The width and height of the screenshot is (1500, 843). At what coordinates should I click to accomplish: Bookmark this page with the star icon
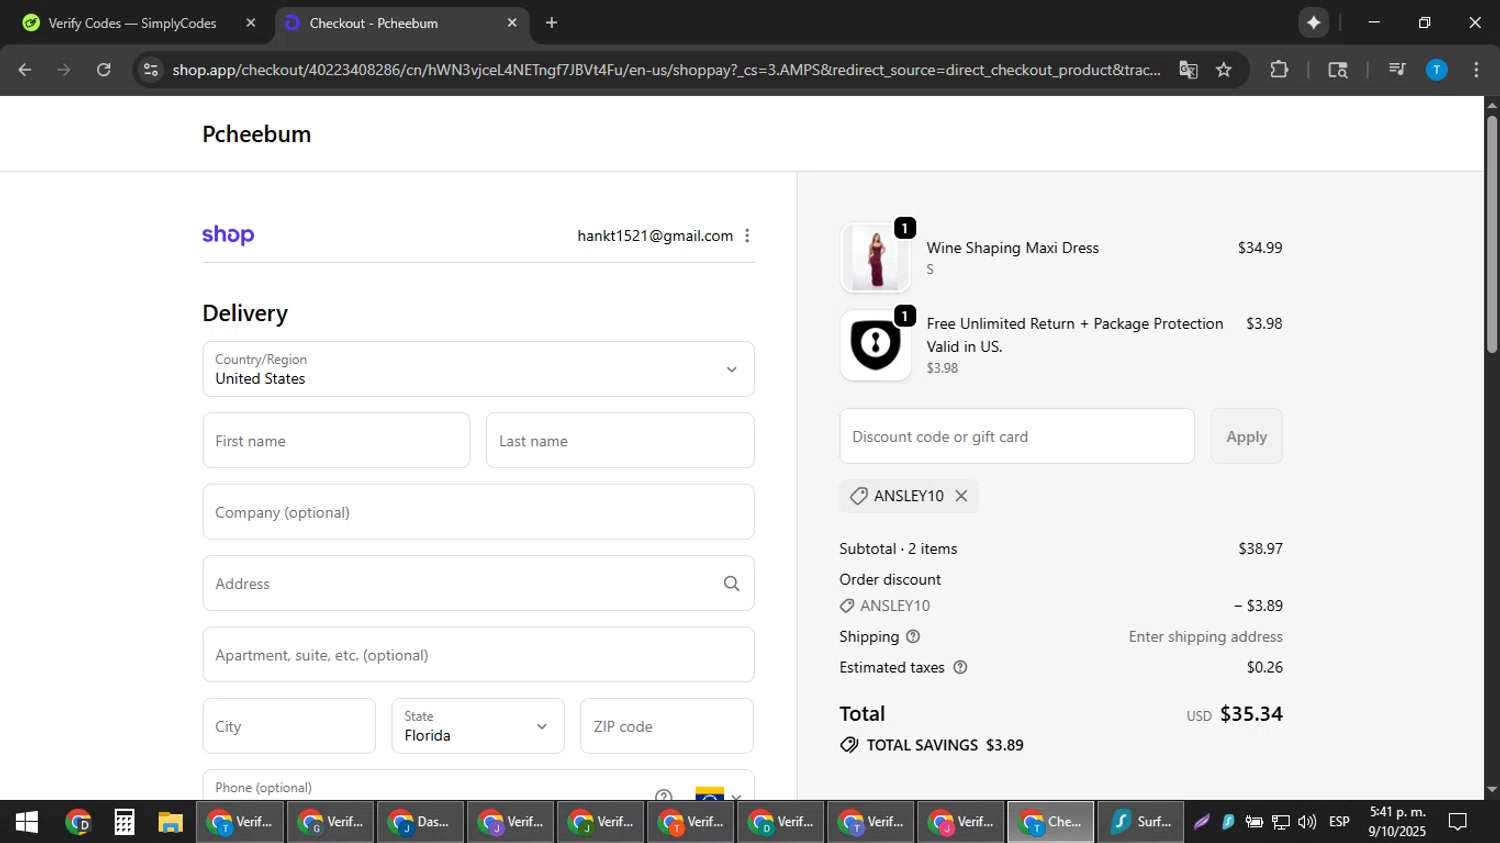[1224, 70]
